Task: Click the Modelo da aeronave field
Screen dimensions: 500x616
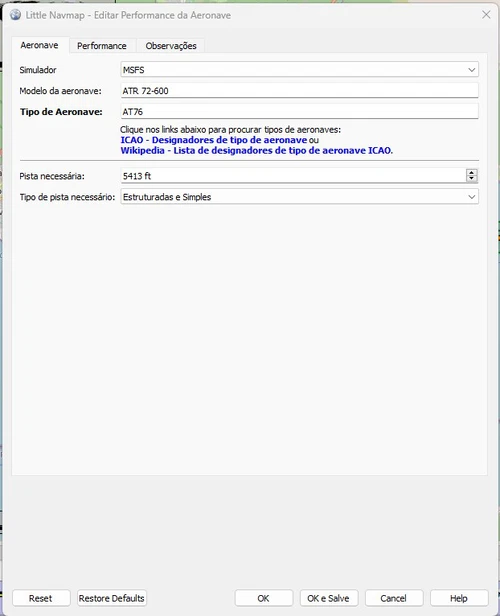Action: 299,91
